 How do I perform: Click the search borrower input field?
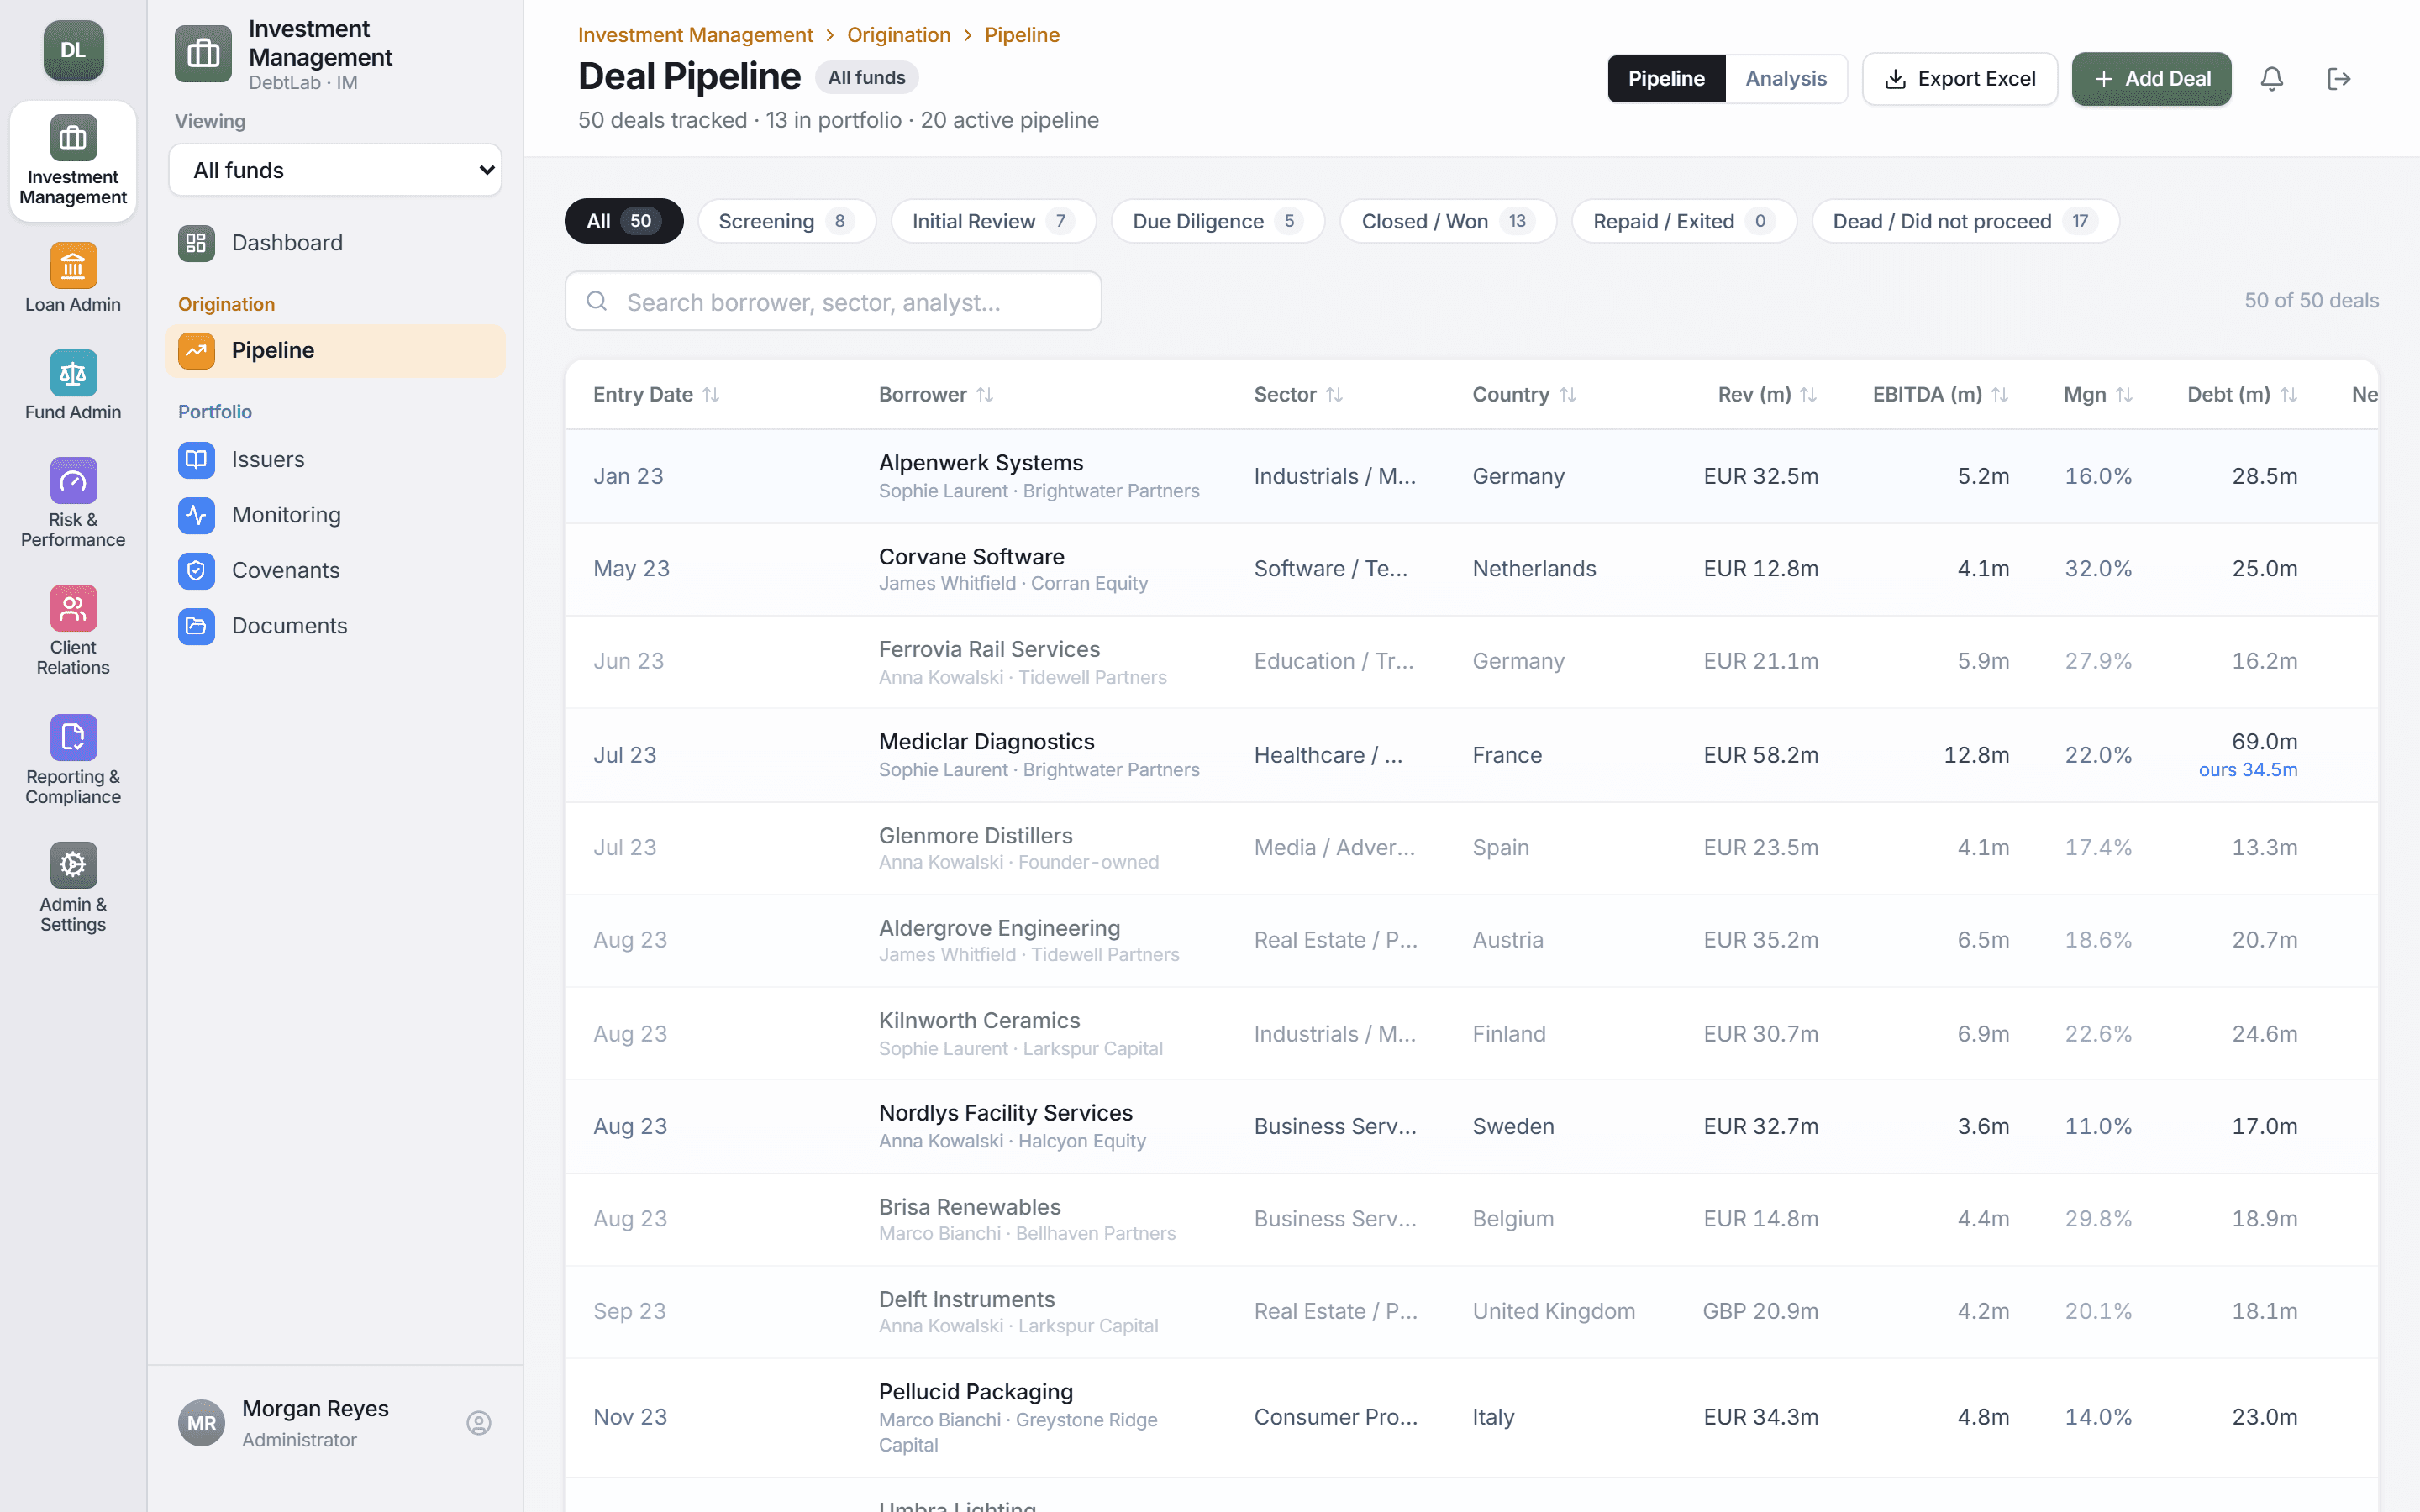[x=833, y=301]
